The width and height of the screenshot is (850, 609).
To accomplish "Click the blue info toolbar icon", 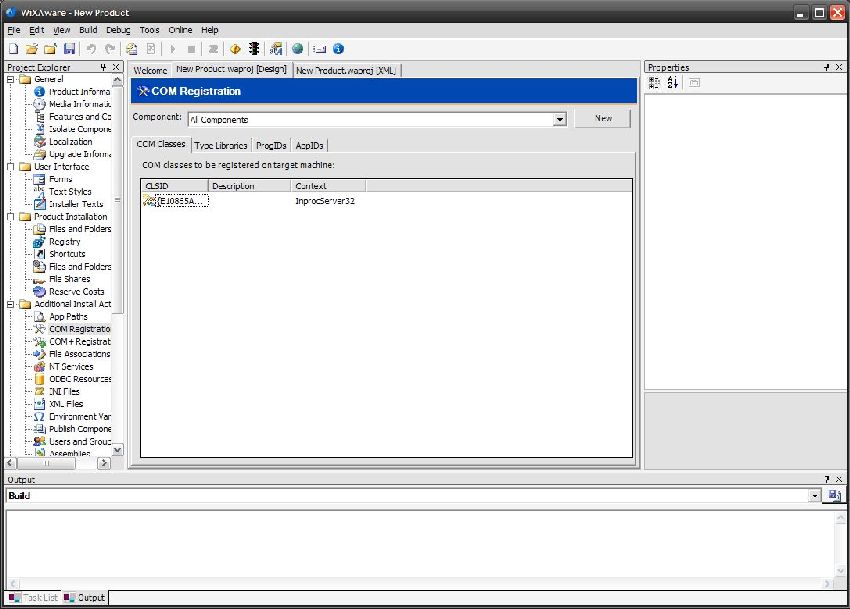I will tap(338, 49).
